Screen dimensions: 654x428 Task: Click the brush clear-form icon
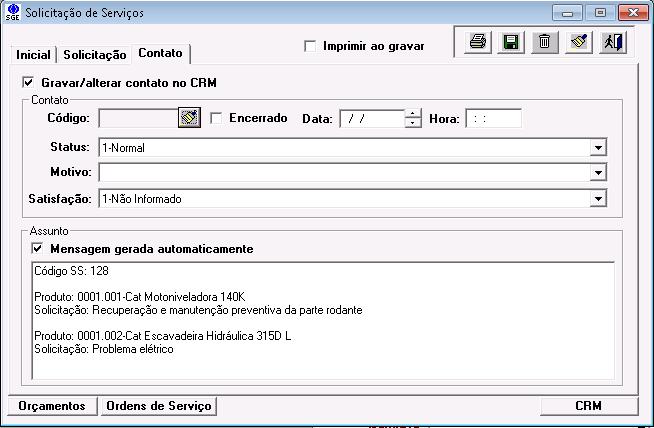pyautogui.click(x=578, y=43)
